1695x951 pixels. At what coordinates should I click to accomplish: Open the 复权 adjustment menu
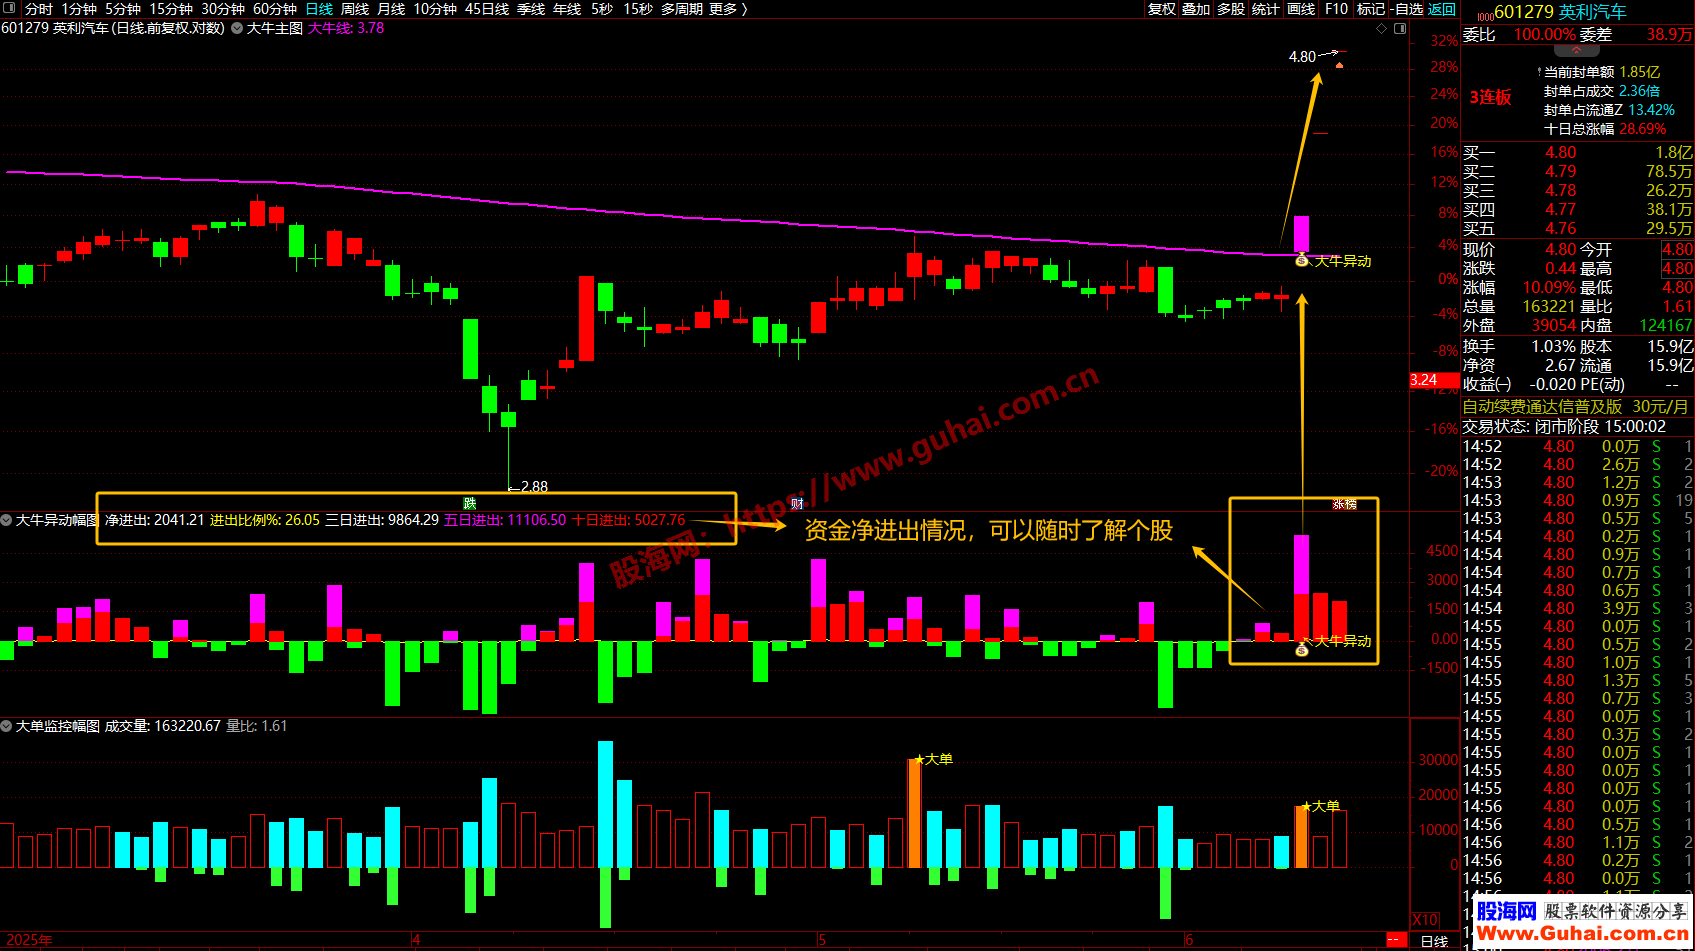pos(1161,9)
